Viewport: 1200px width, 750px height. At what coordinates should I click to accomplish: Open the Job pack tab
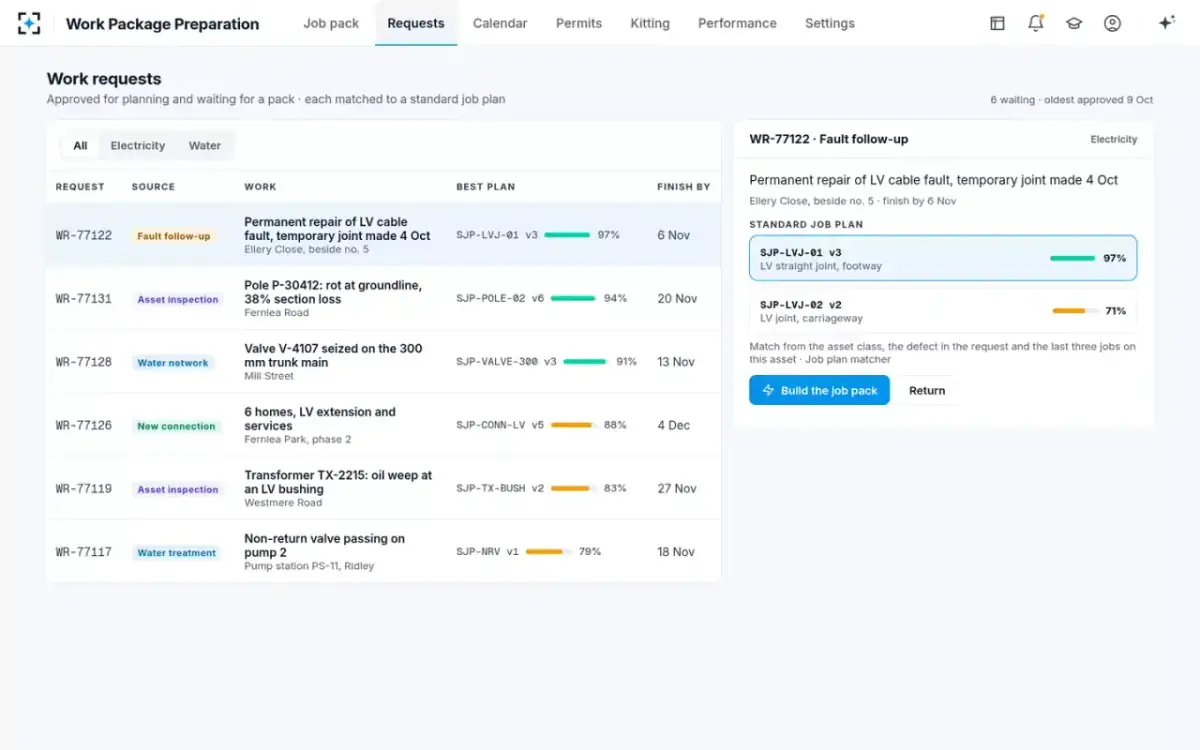point(331,23)
